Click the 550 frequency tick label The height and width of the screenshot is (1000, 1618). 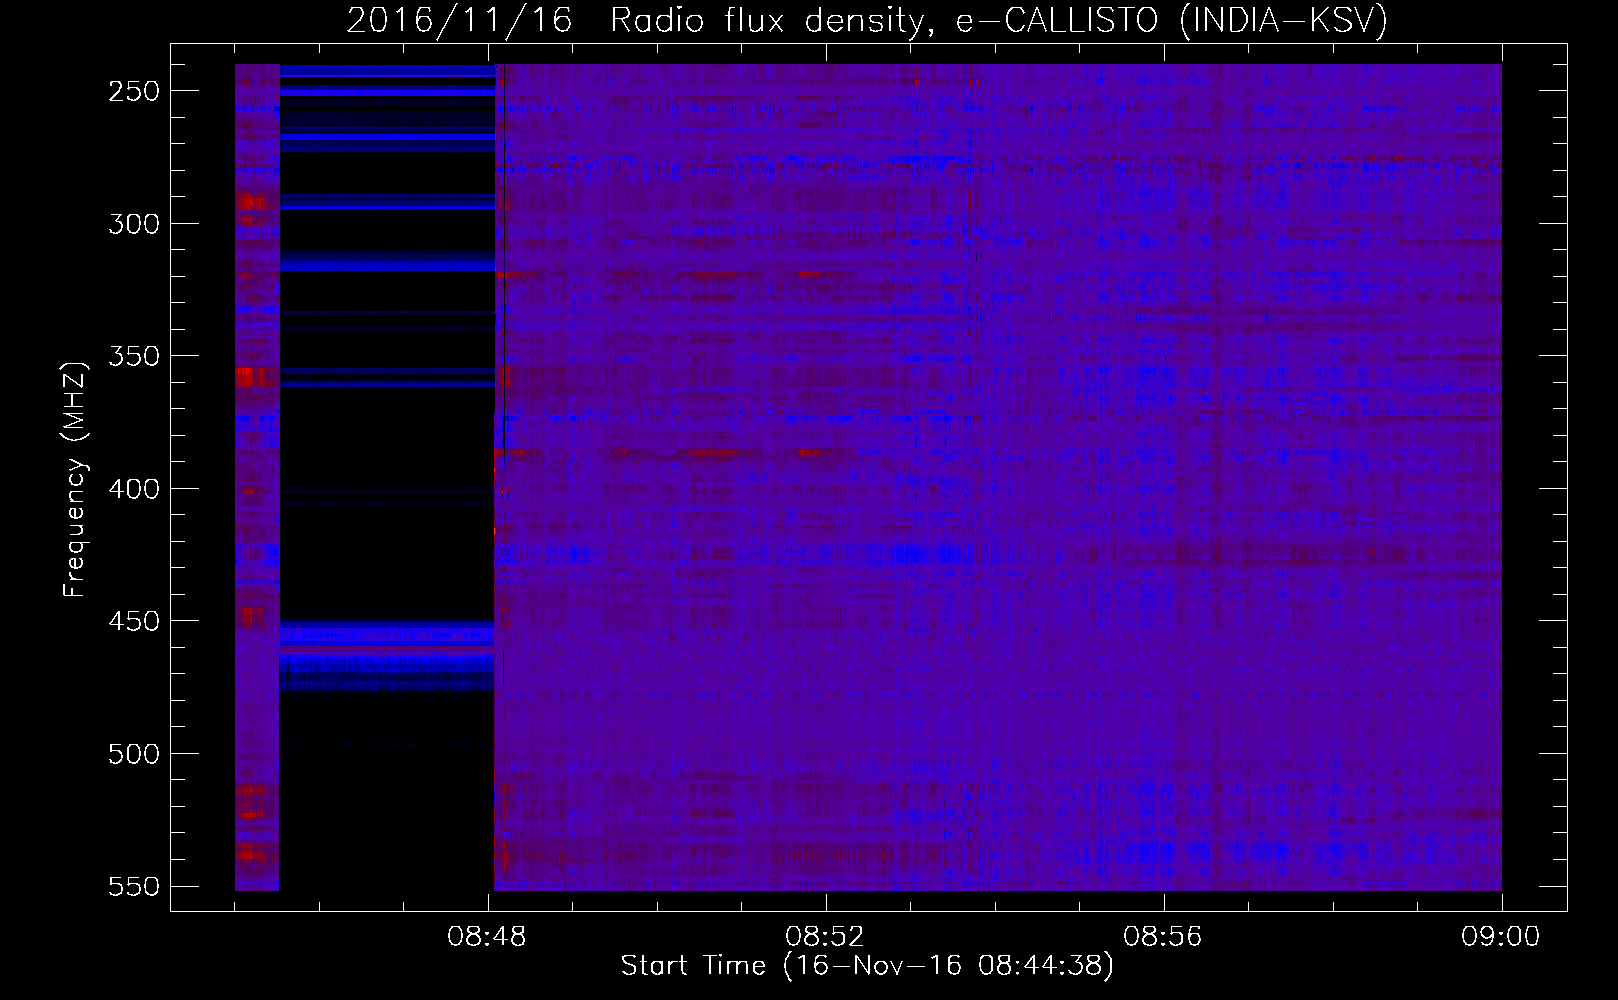click(x=134, y=887)
